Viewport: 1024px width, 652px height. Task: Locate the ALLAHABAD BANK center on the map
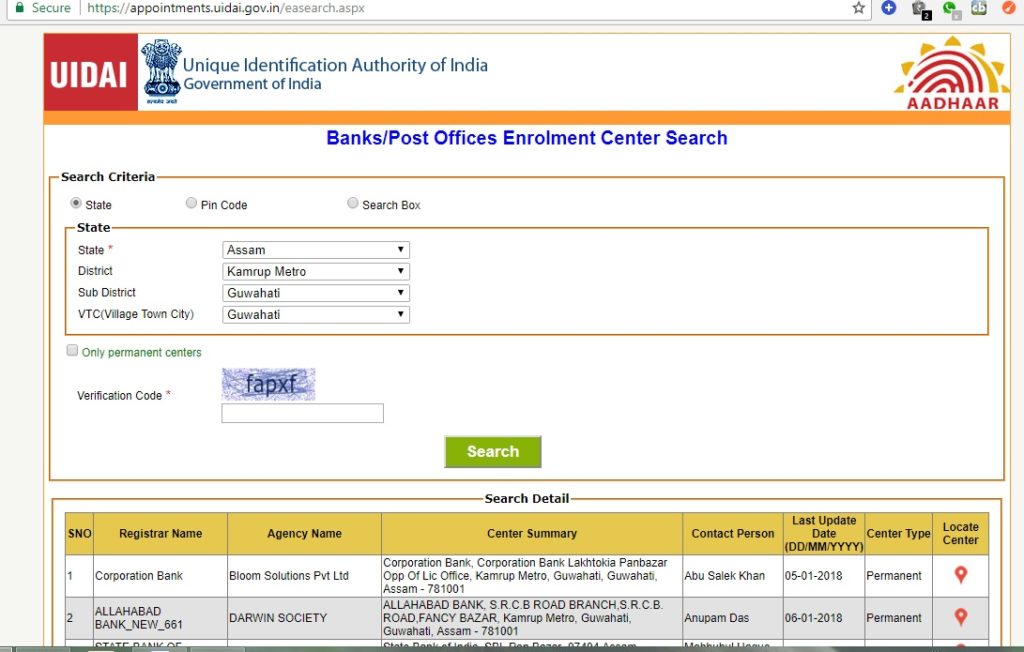pyautogui.click(x=960, y=617)
